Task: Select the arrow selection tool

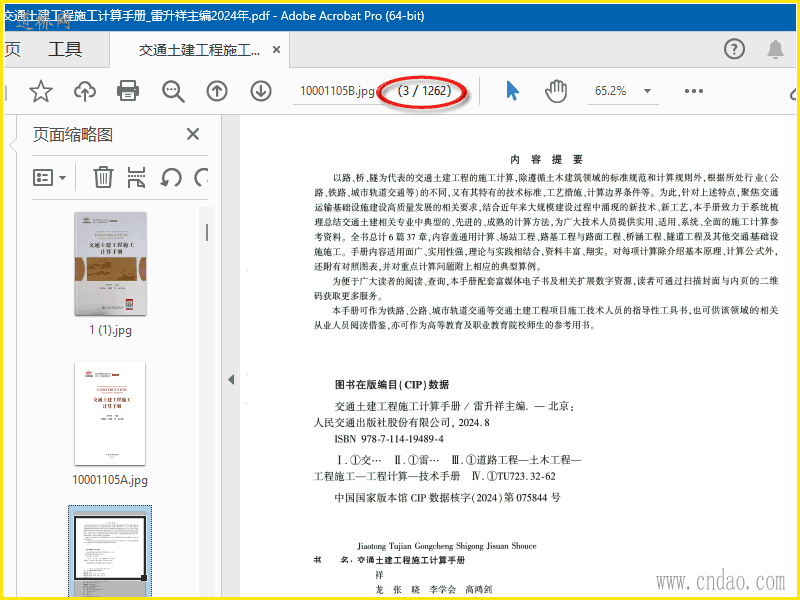Action: 512,91
